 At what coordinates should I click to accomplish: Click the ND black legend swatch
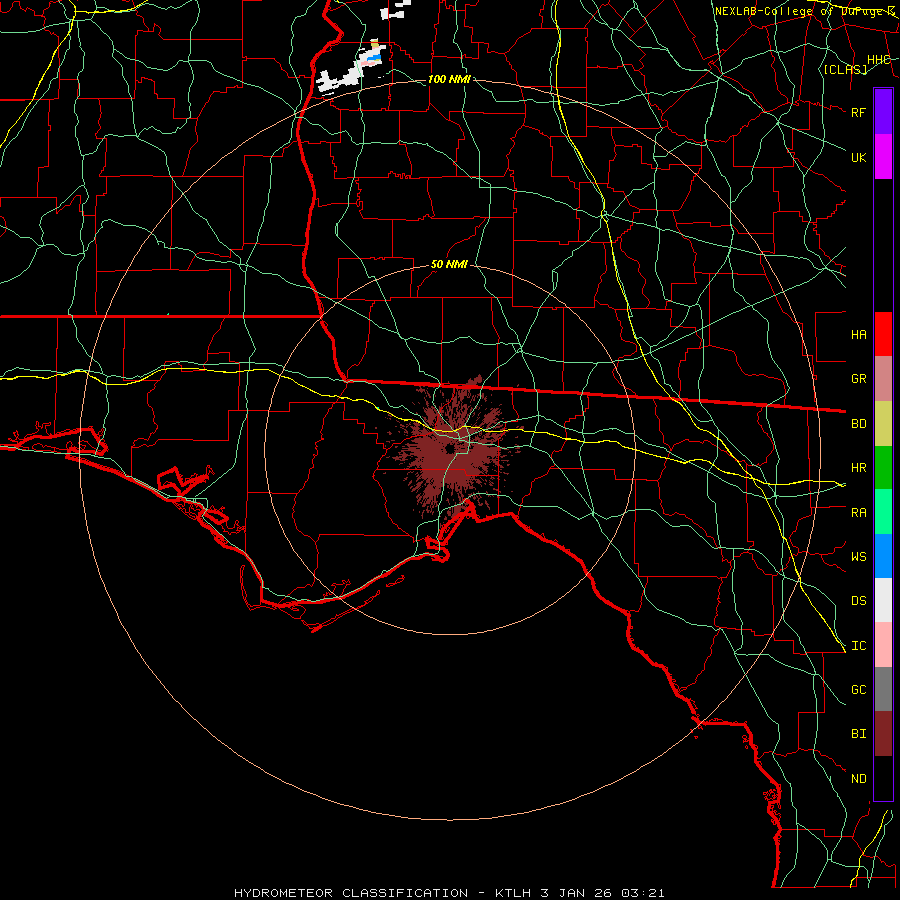point(883,778)
